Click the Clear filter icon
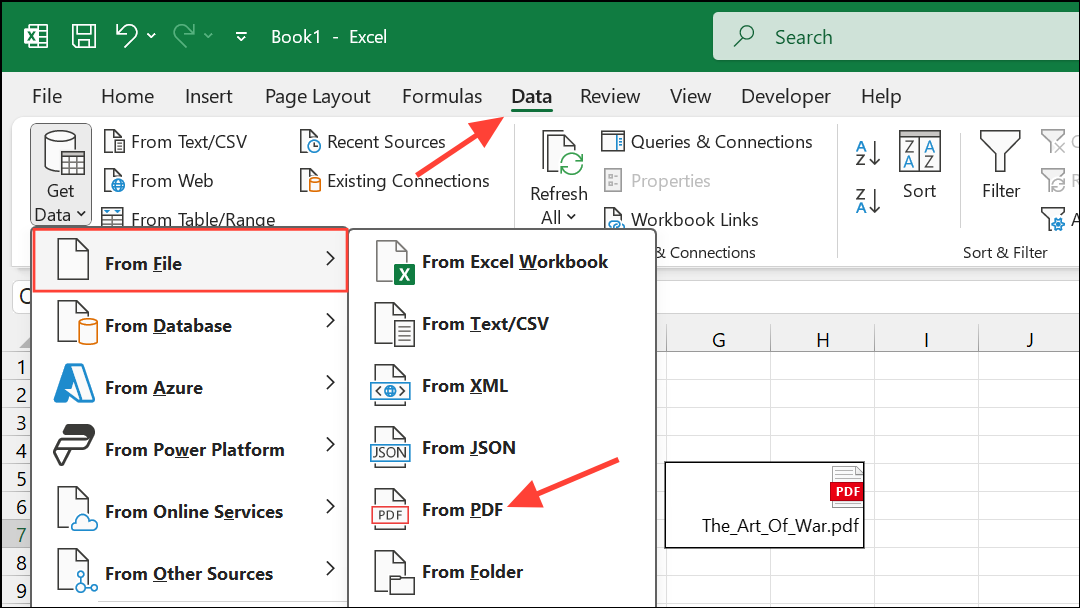The height and width of the screenshot is (608, 1080). [1054, 142]
